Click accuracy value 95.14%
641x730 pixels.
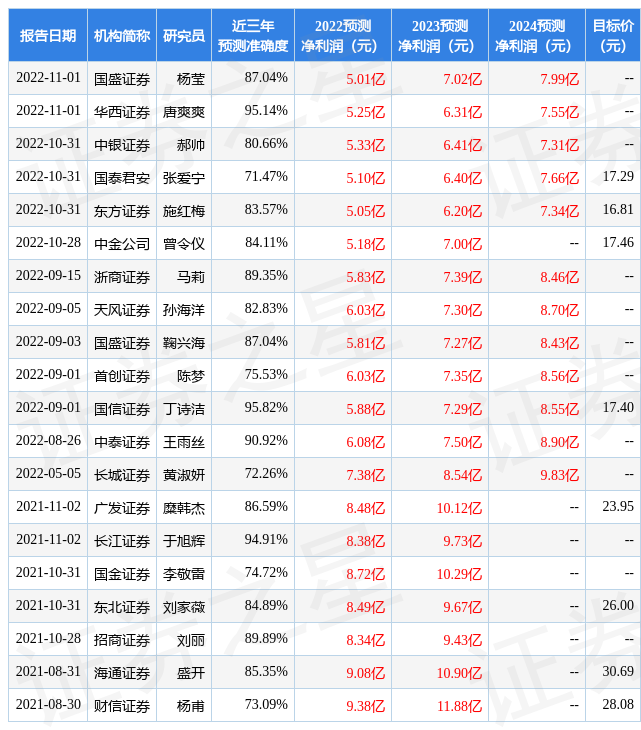point(266,111)
